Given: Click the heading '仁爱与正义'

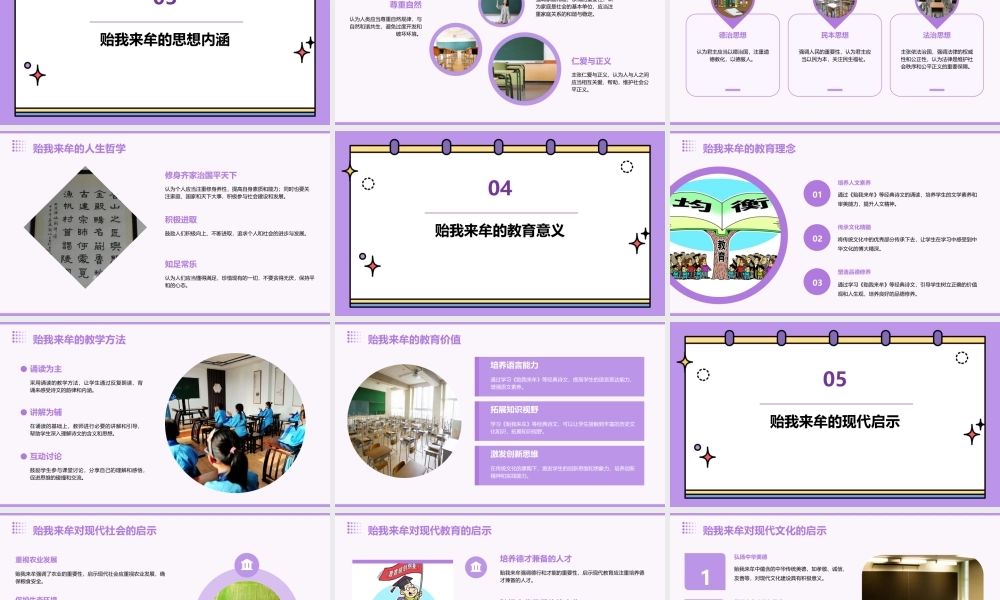Looking at the screenshot, I should (591, 61).
